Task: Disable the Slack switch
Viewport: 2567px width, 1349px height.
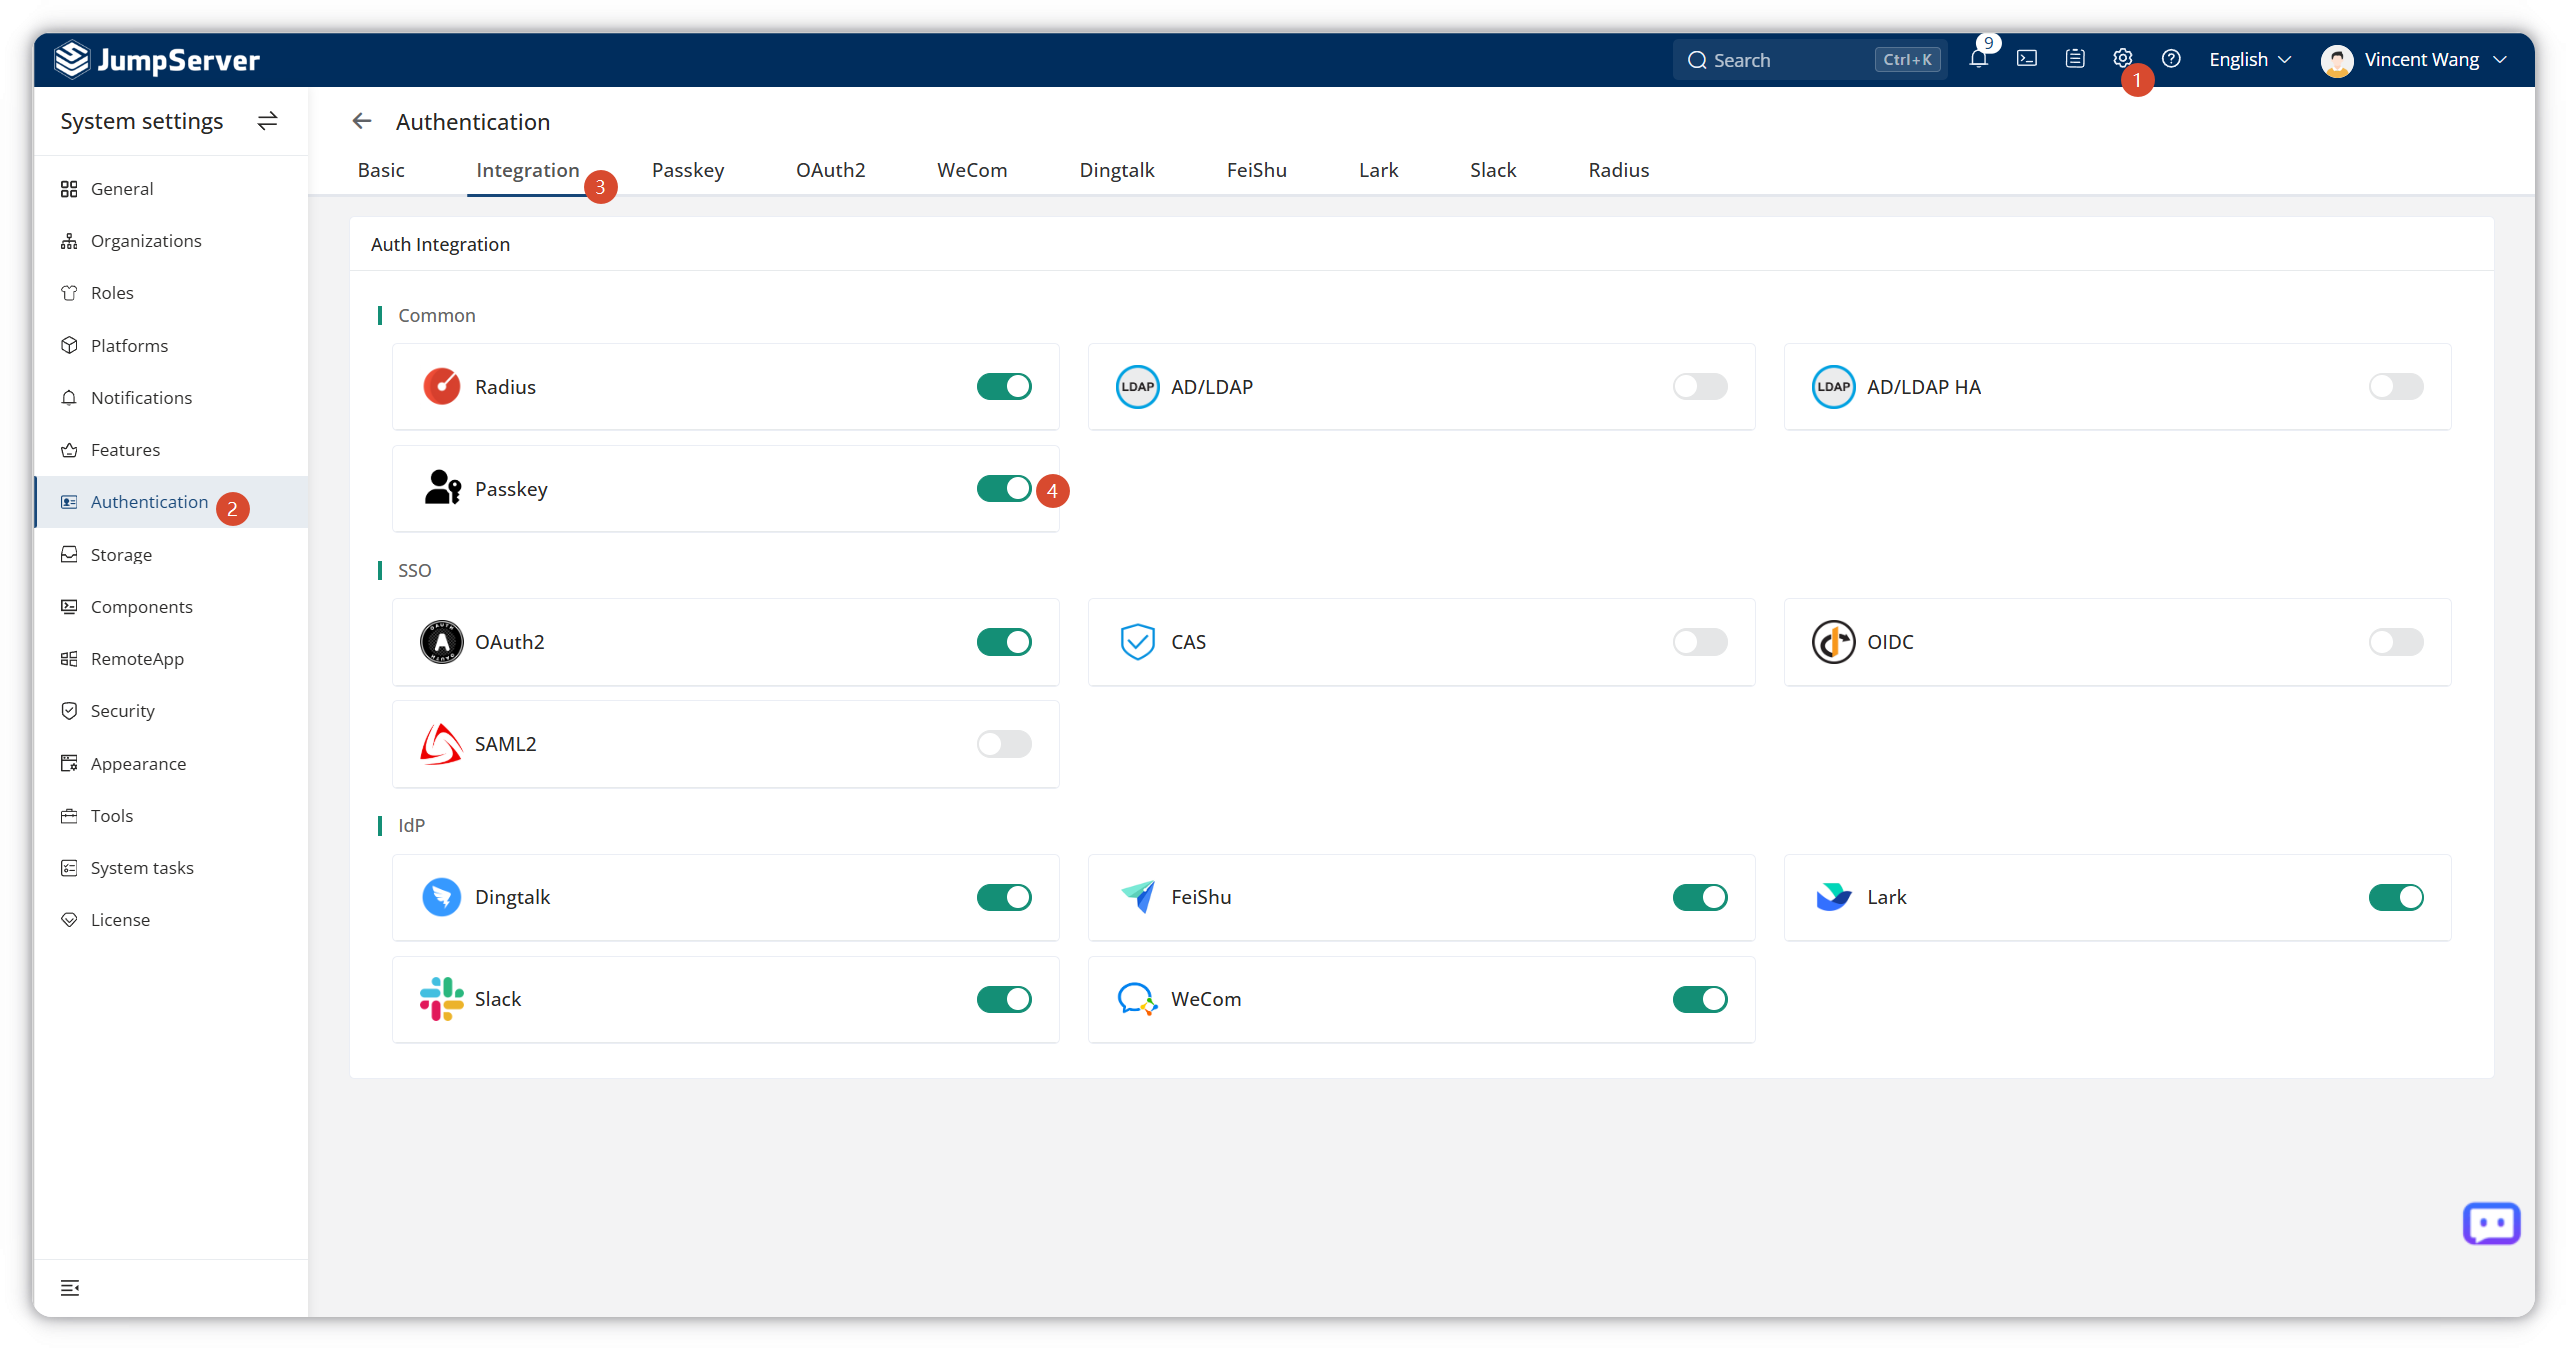Action: 1004,999
